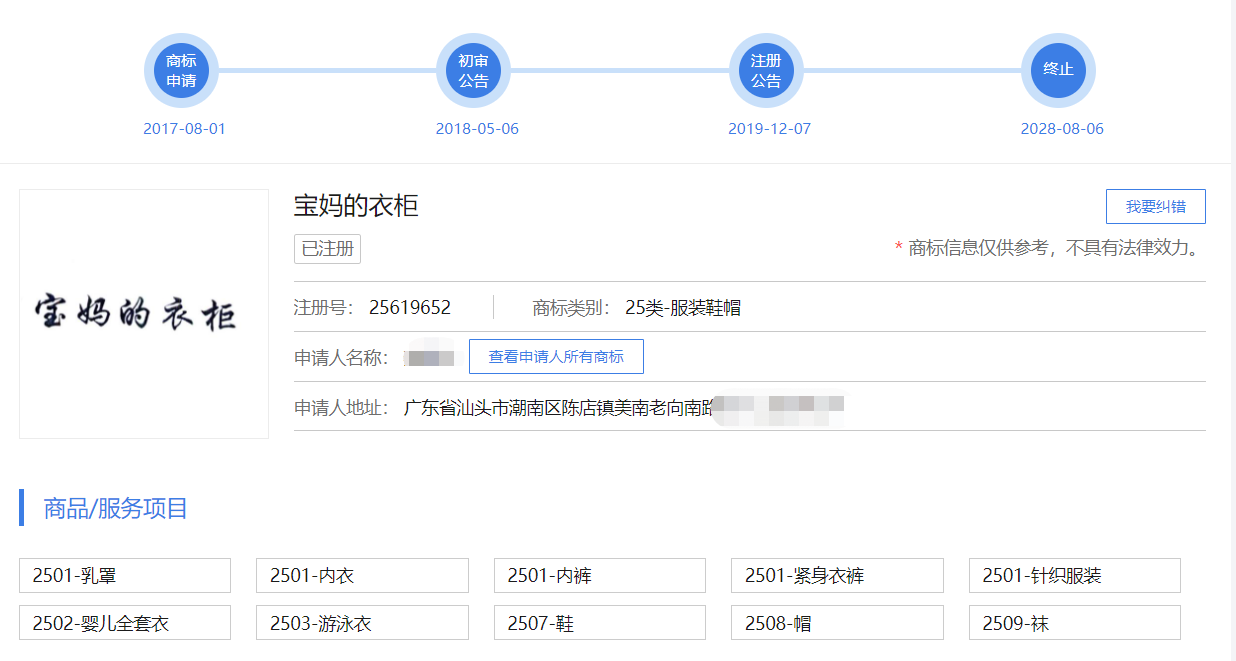
Task: Pick the 2501-针织服装 item tag
Action: pos(1074,576)
